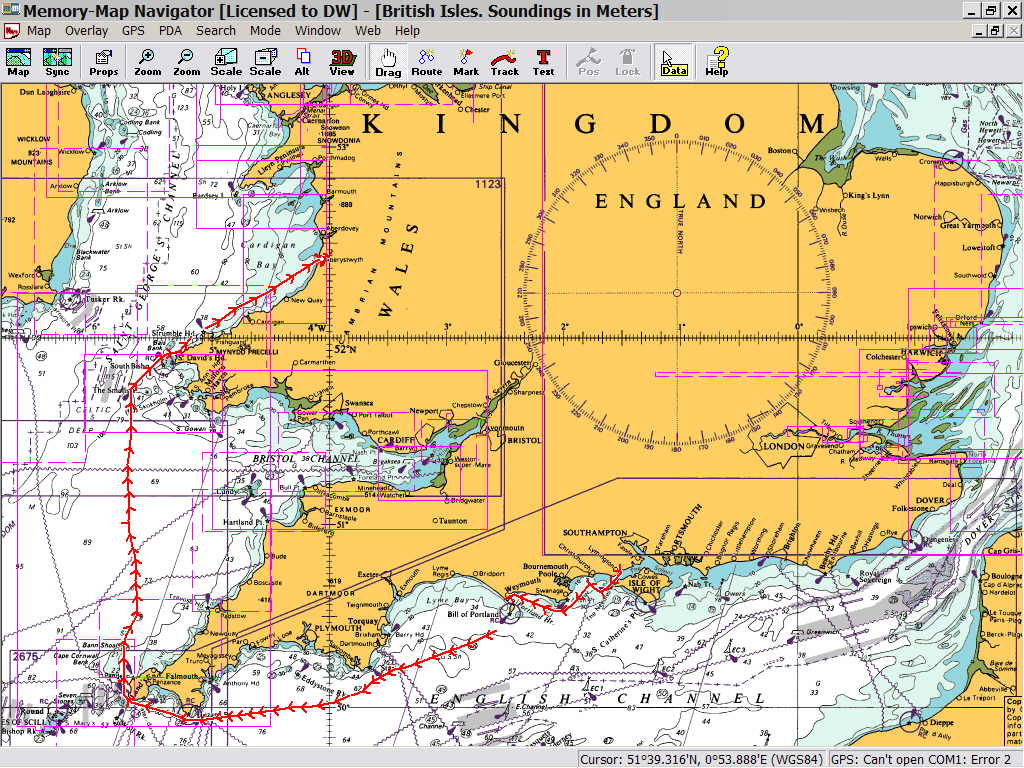Open the Web menu
The height and width of the screenshot is (768, 1024).
click(x=368, y=31)
